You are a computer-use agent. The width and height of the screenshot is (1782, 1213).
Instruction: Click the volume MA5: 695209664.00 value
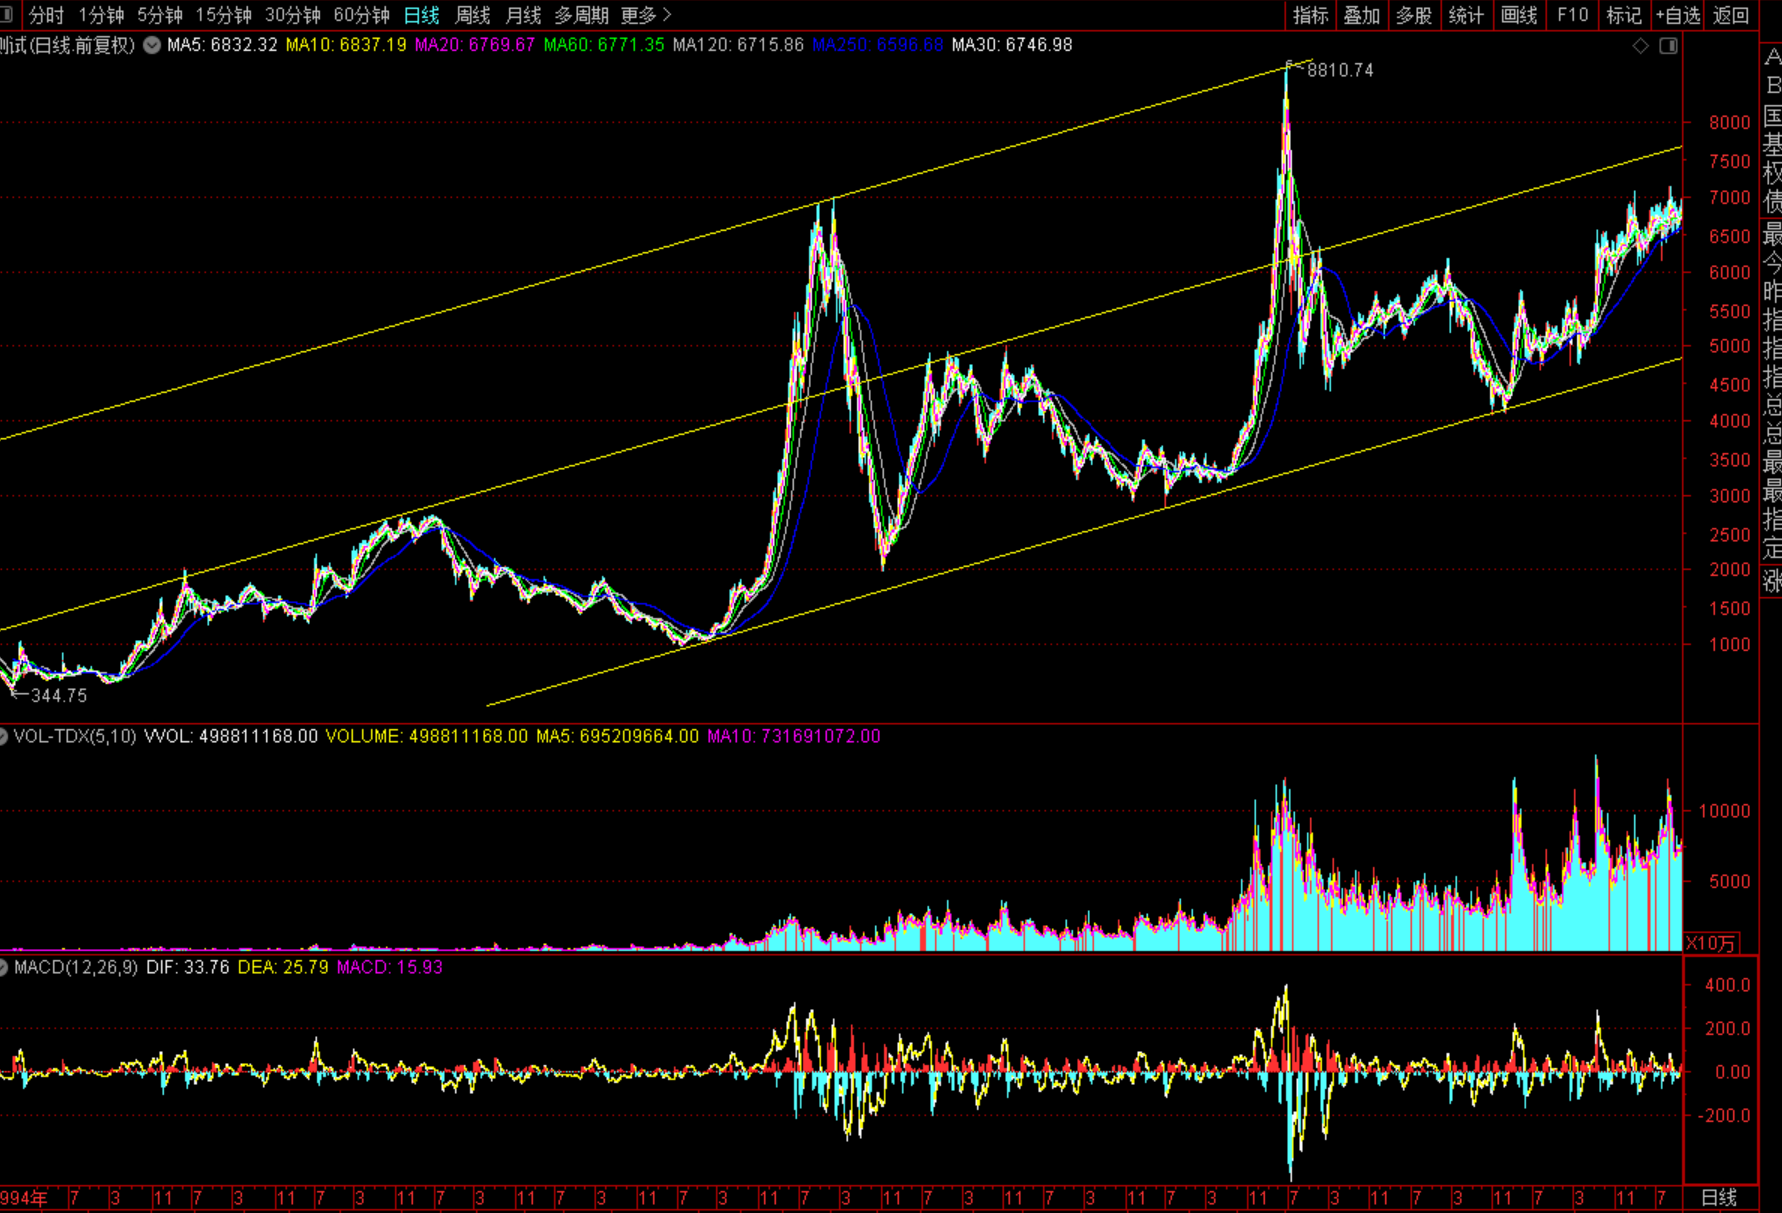click(618, 737)
